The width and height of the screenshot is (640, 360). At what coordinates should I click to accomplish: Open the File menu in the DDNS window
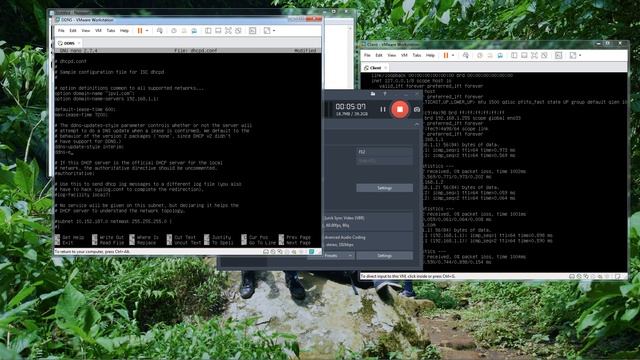click(61, 31)
